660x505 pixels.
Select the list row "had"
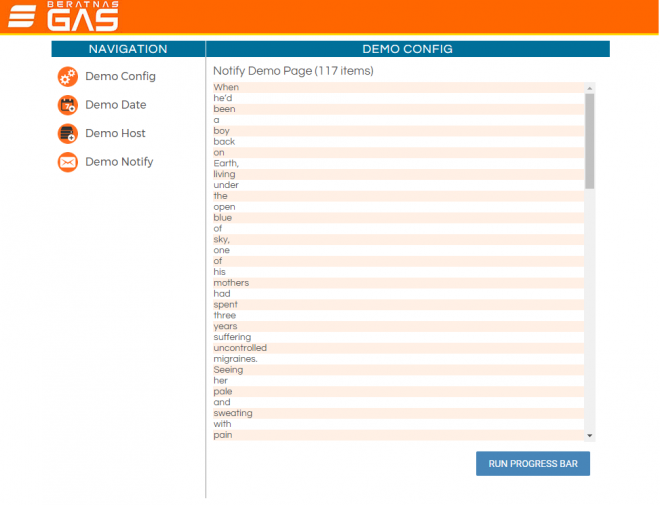tap(399, 294)
